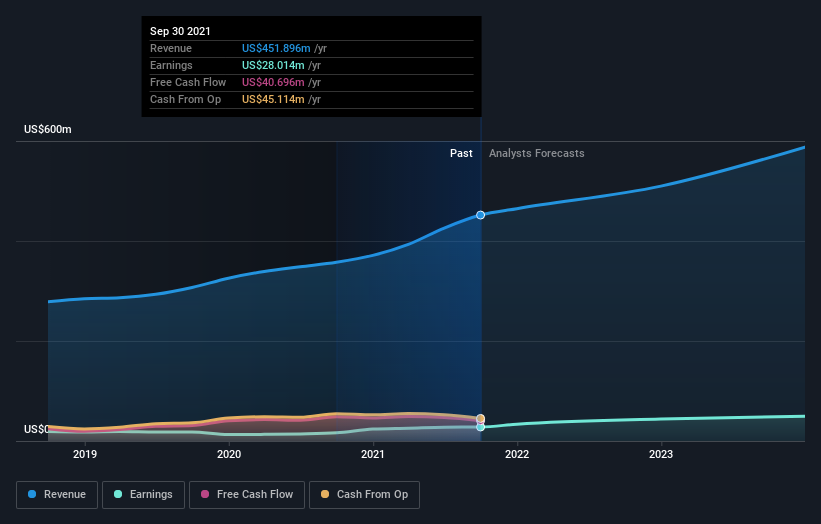Click the blue Revenue data point marker

coord(480,215)
